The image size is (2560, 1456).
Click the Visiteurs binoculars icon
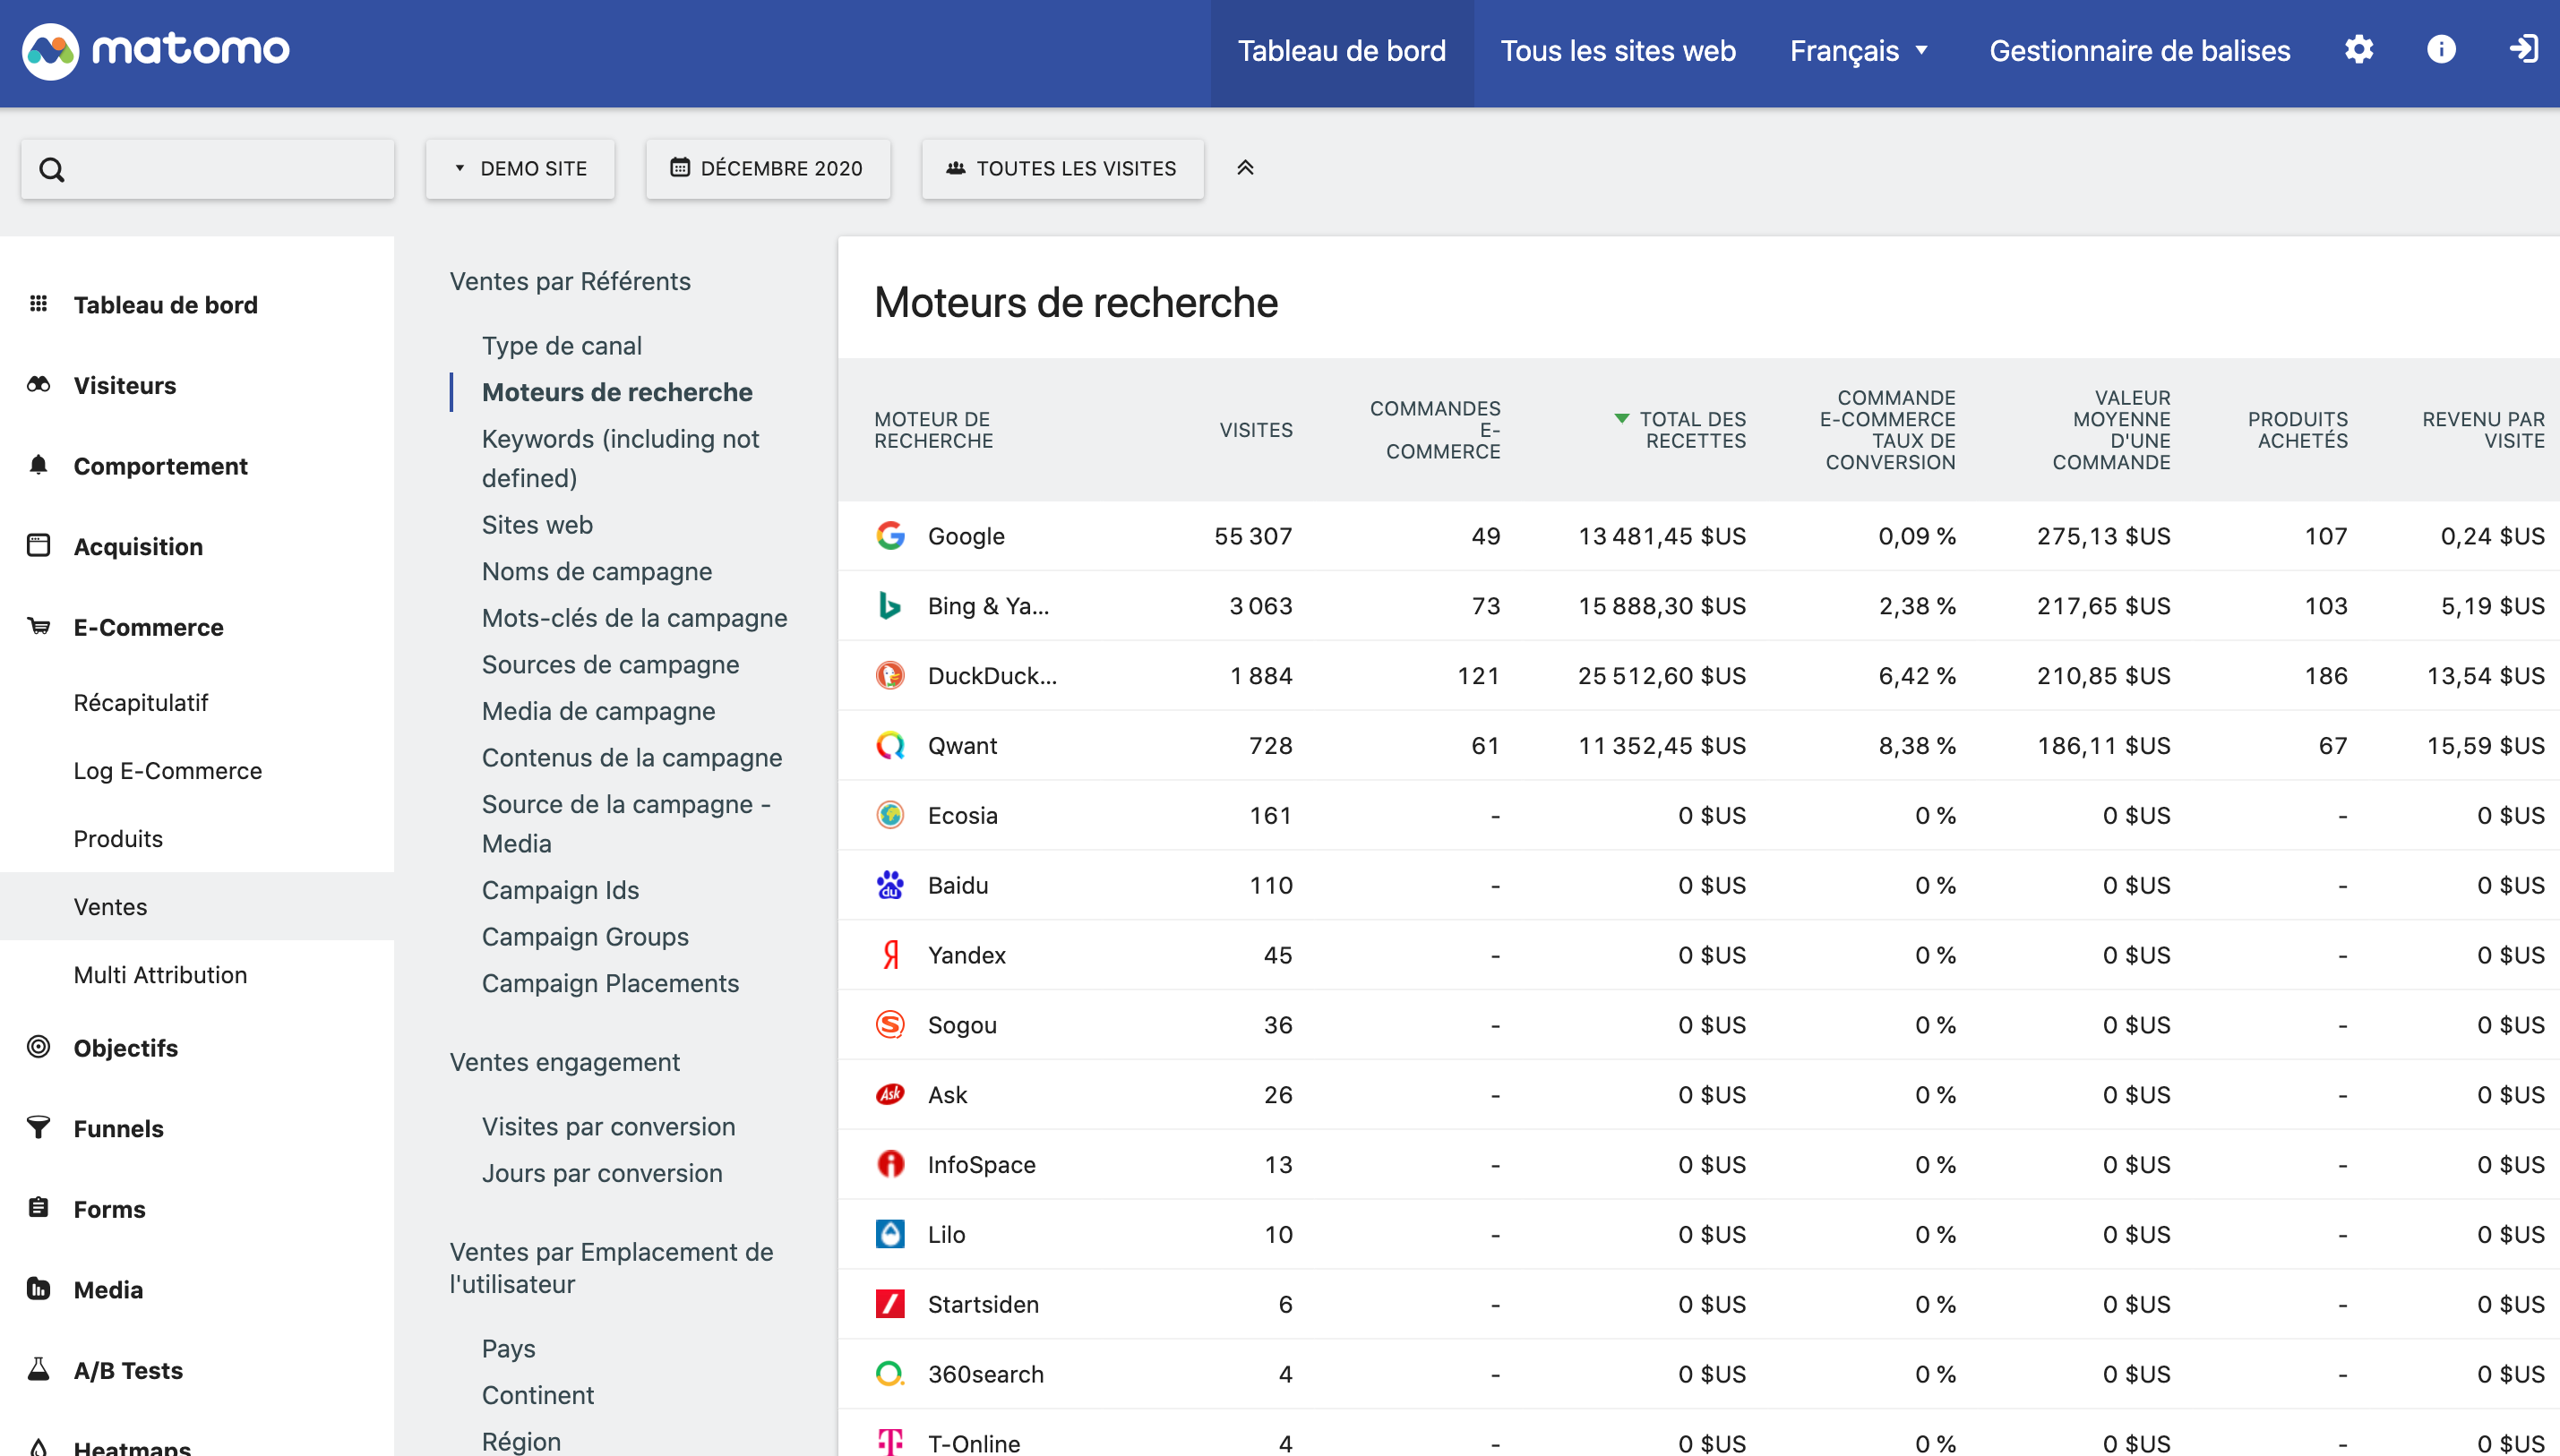tap(38, 384)
